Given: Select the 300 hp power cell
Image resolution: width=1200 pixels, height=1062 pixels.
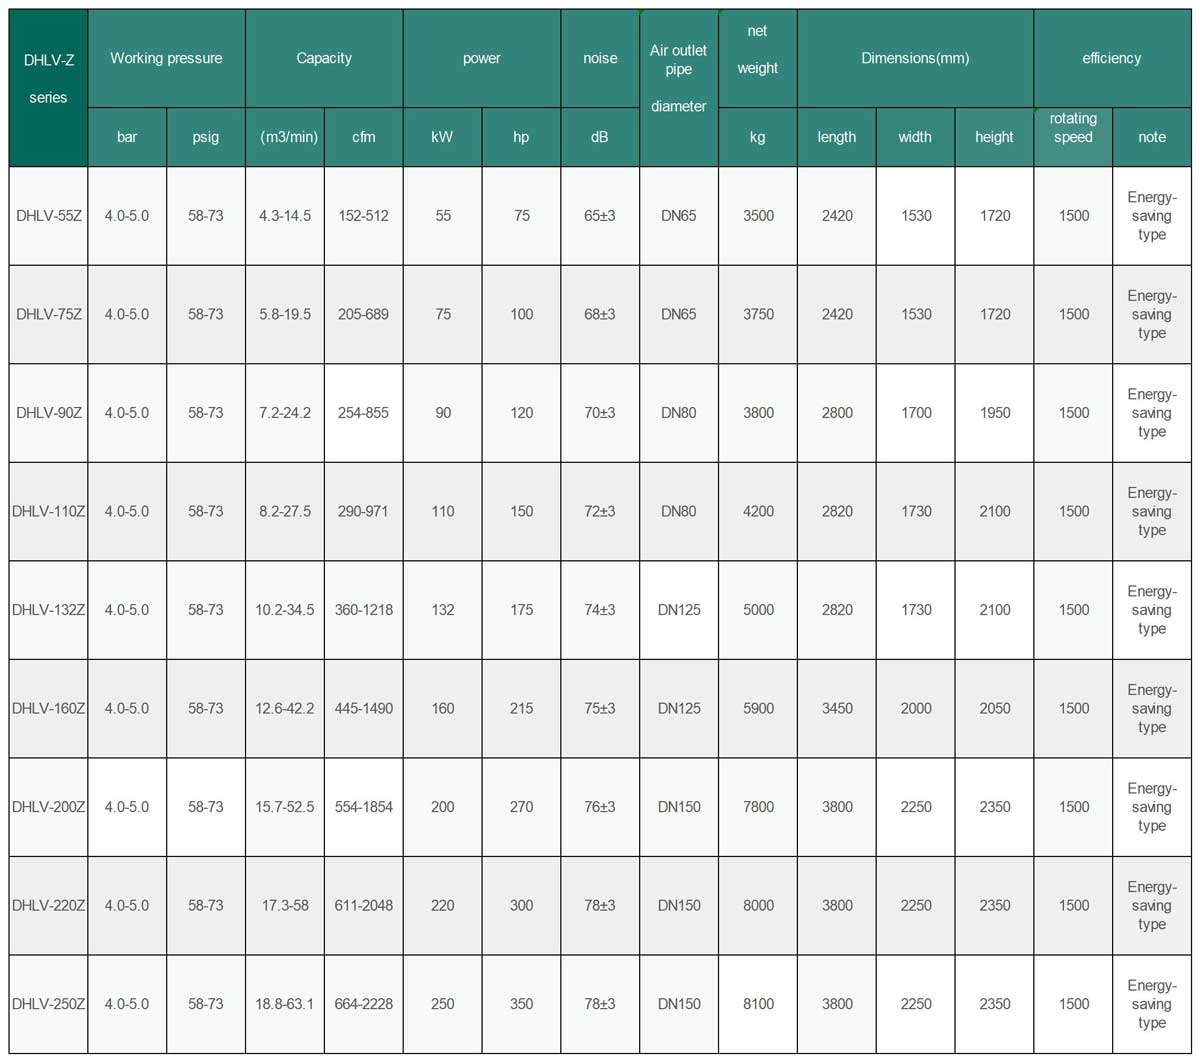Looking at the screenshot, I should (521, 905).
